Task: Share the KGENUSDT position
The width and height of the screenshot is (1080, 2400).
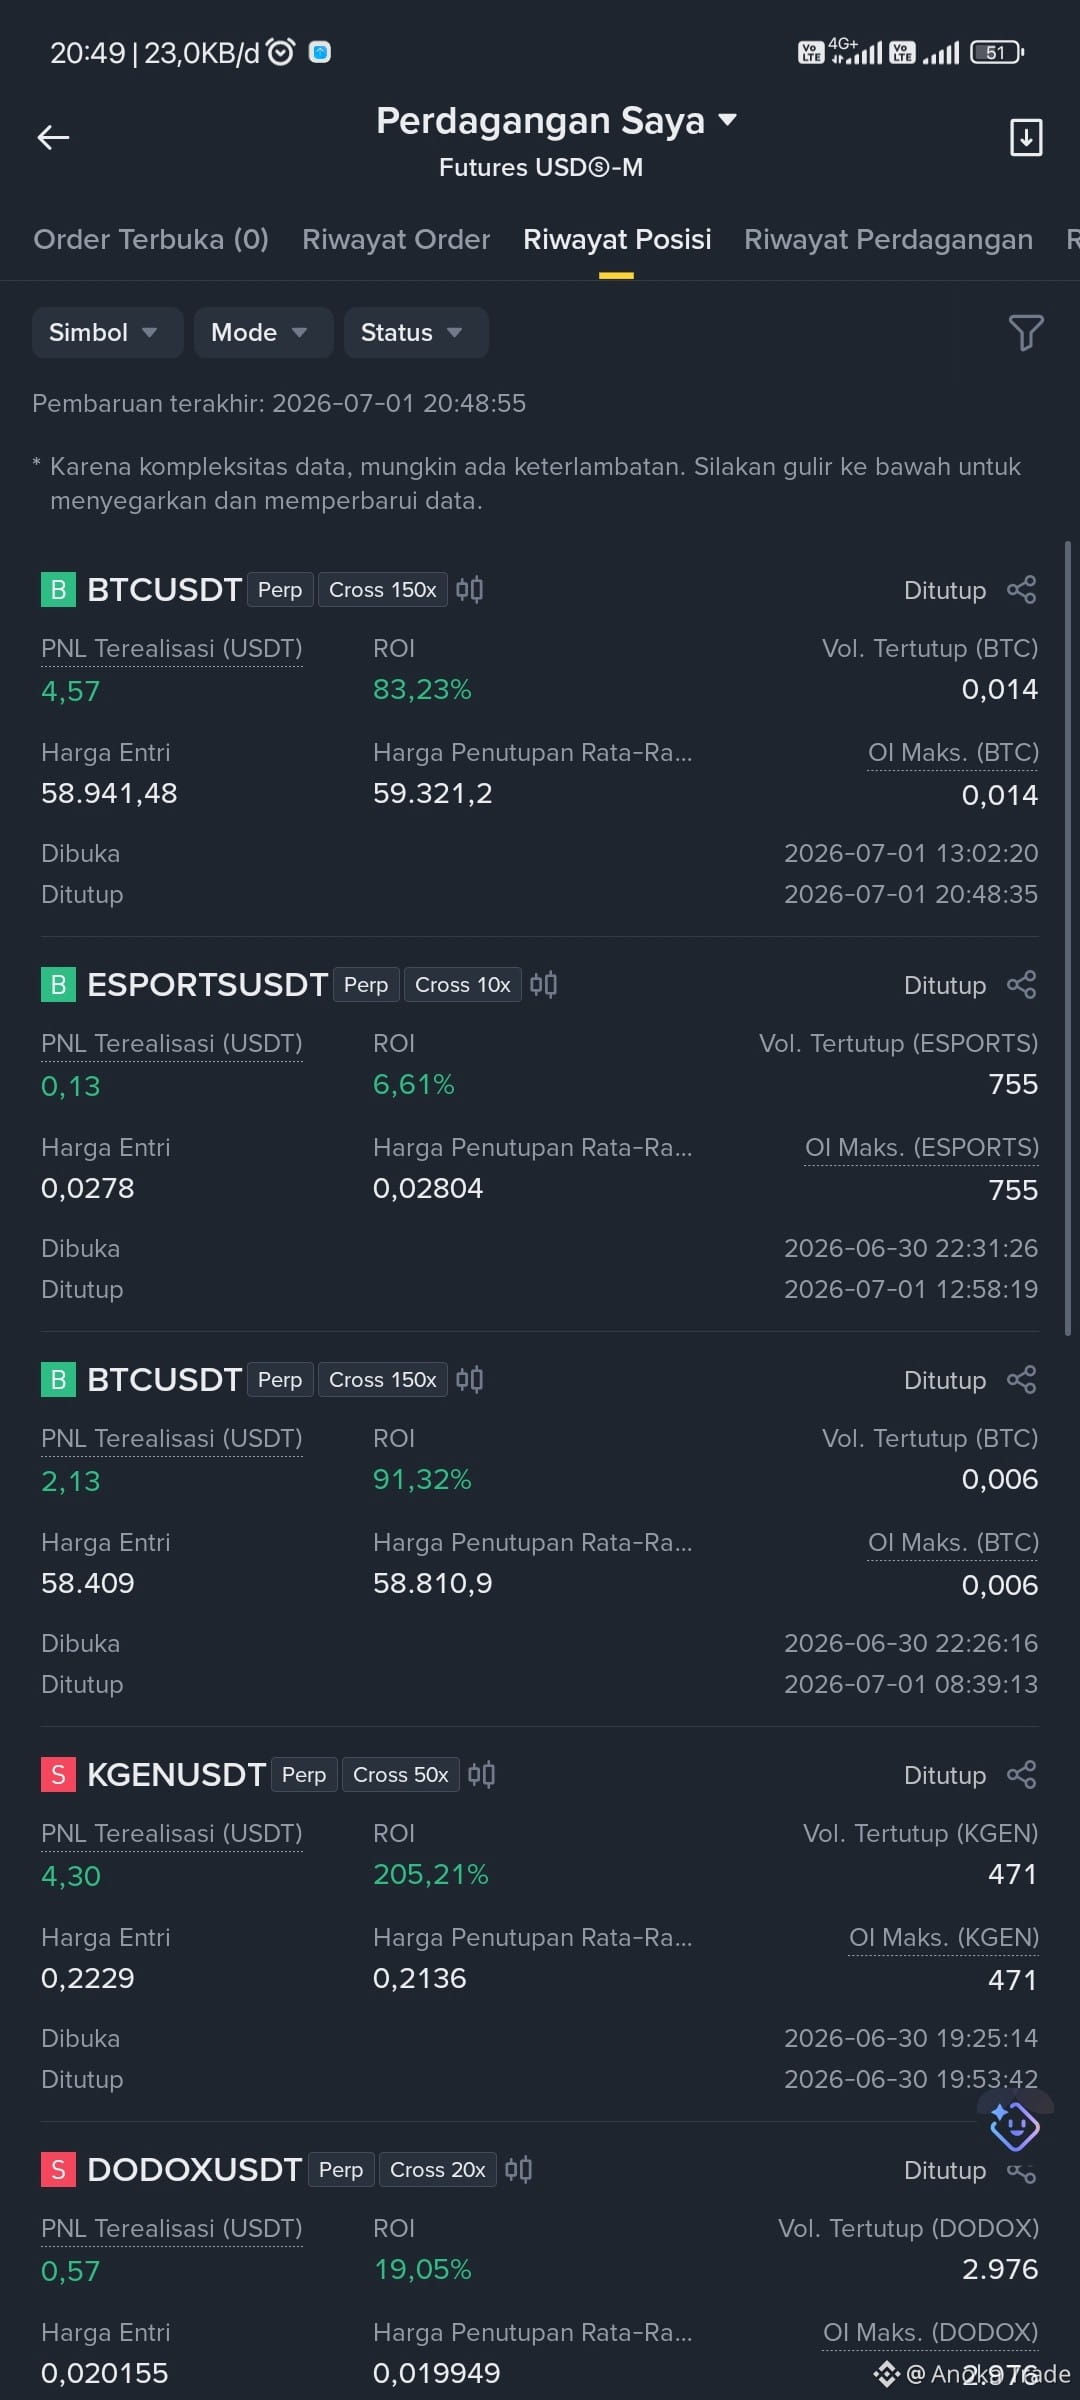Action: pos(1022,1775)
